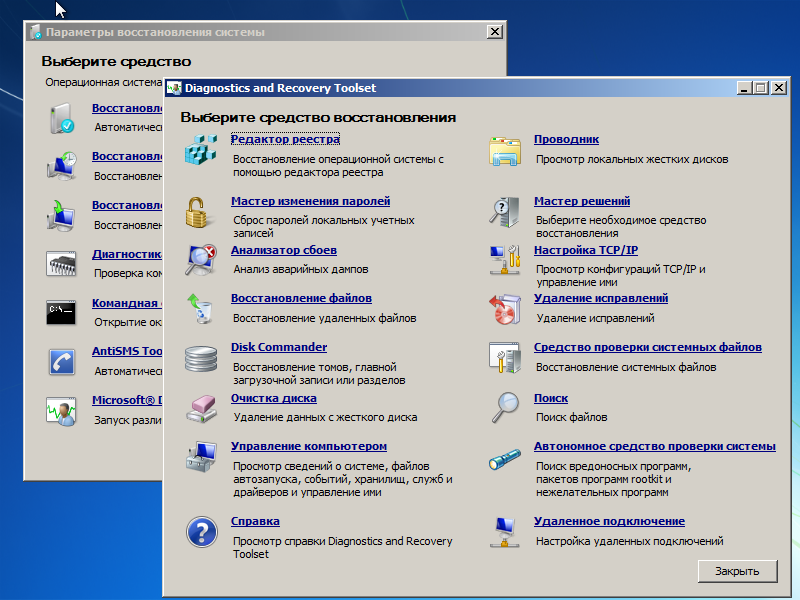
Task: Maximize the Diagnostics and Recovery Toolset window
Action: tap(761, 88)
